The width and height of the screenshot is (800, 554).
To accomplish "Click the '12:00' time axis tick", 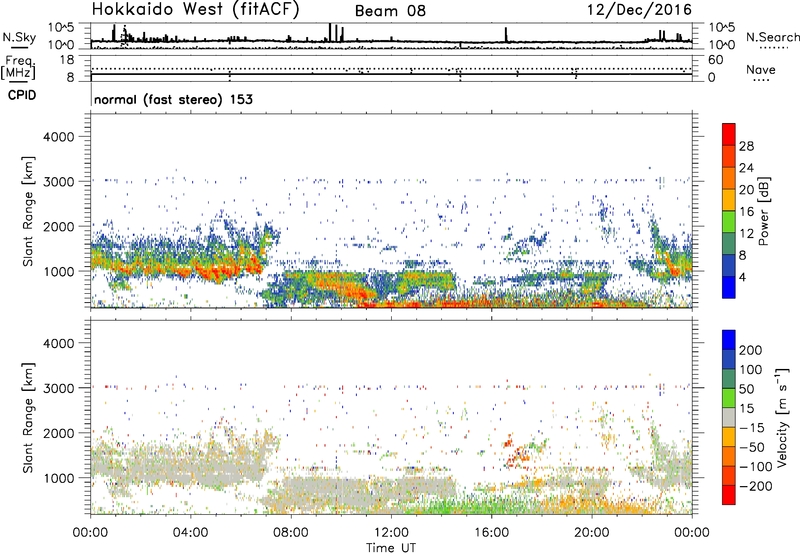I will pos(391,533).
